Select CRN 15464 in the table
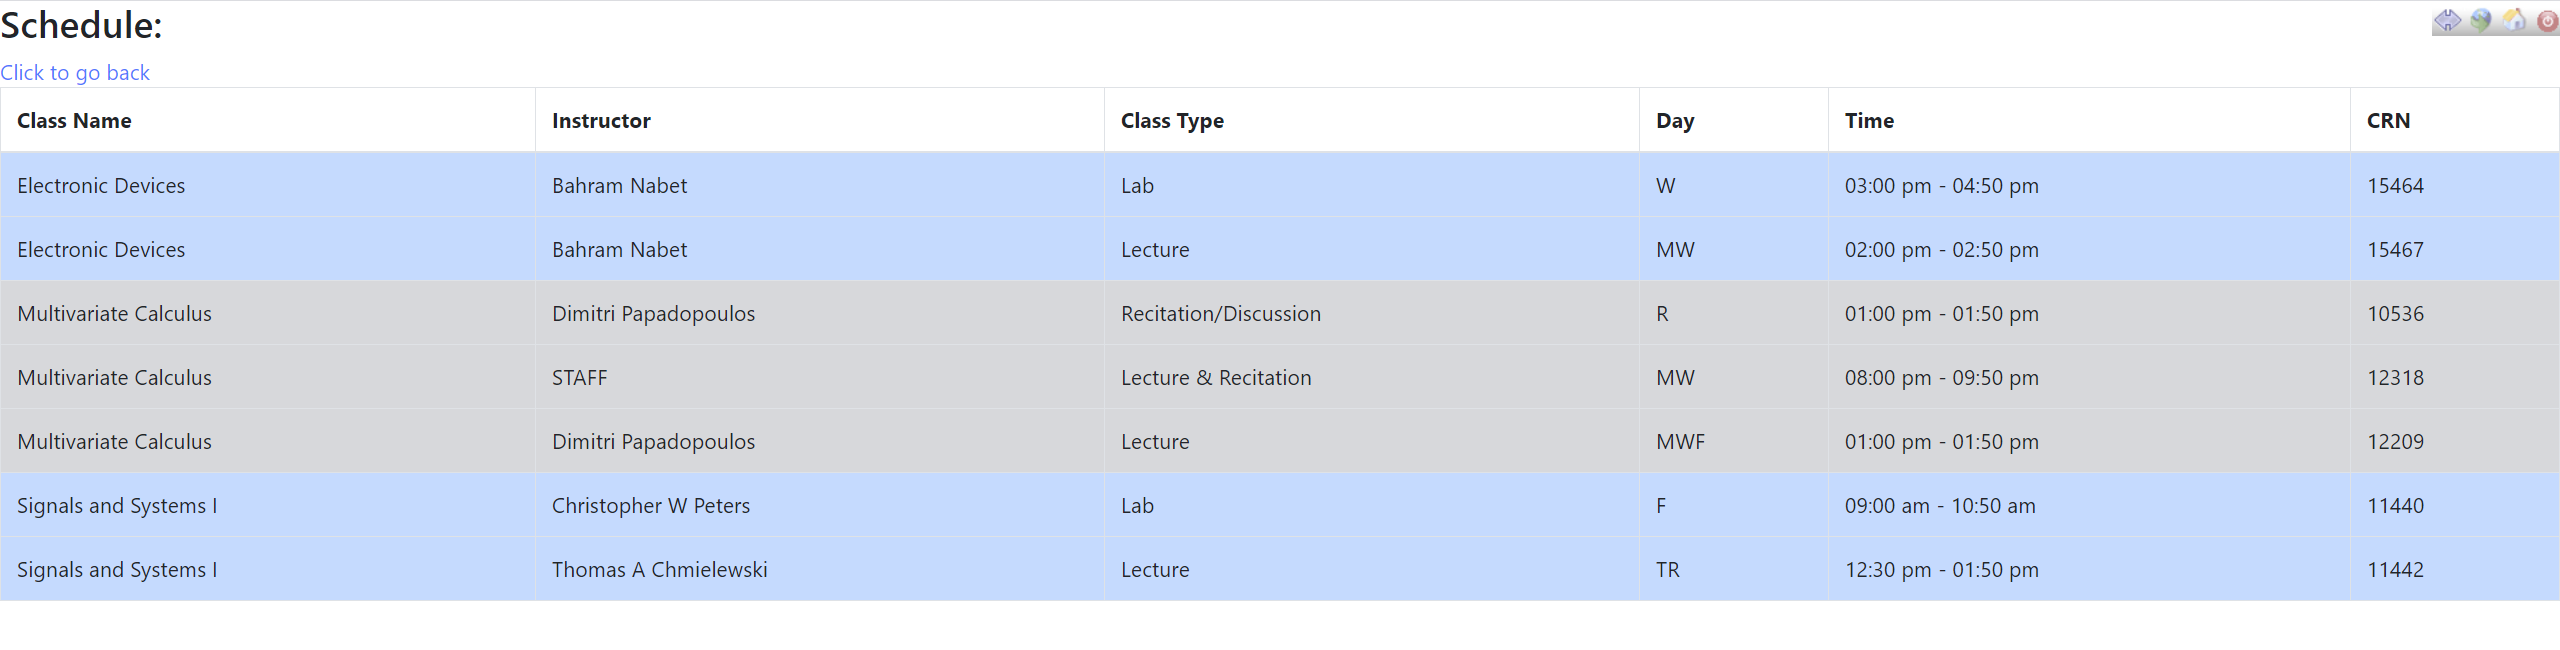This screenshot has height=650, width=2560. 2395,186
